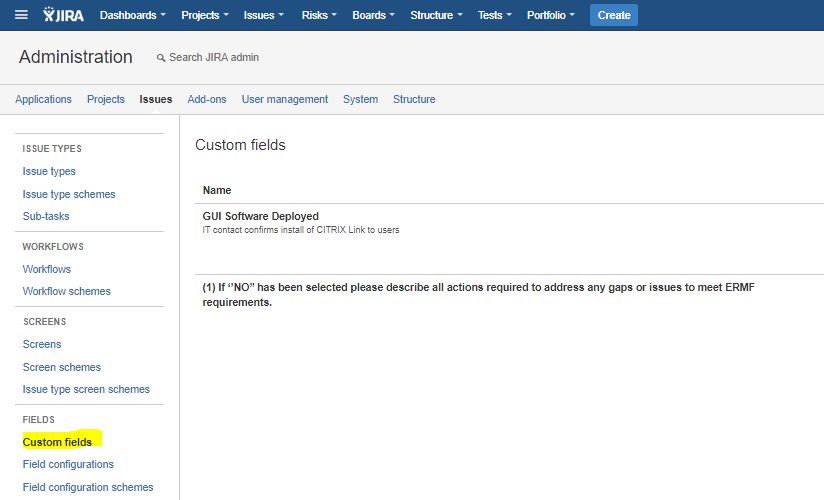
Task: Open the Dashboards dropdown menu
Action: point(132,15)
